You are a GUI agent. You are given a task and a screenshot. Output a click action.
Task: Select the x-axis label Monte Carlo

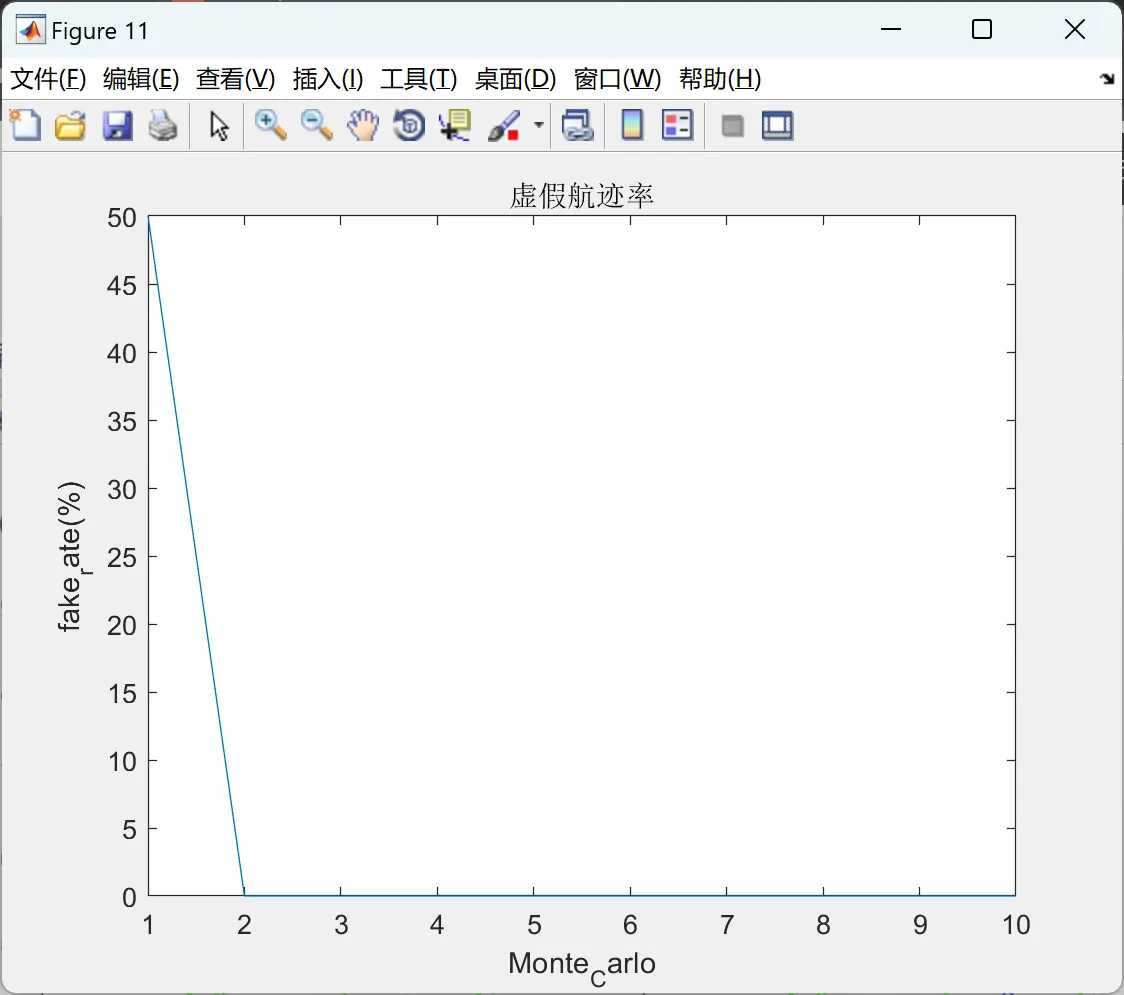click(x=581, y=966)
